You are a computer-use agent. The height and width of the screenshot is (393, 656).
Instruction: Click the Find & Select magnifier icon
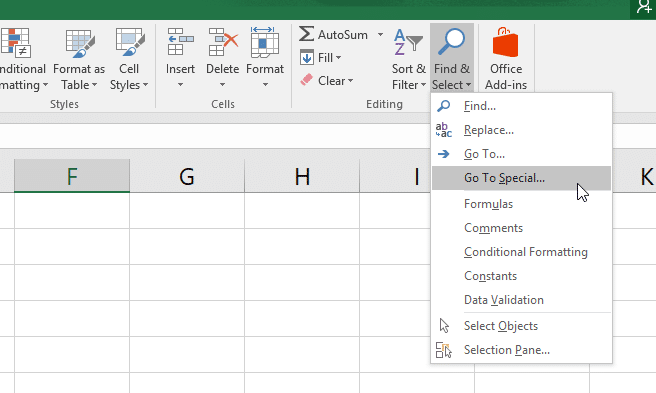[451, 42]
